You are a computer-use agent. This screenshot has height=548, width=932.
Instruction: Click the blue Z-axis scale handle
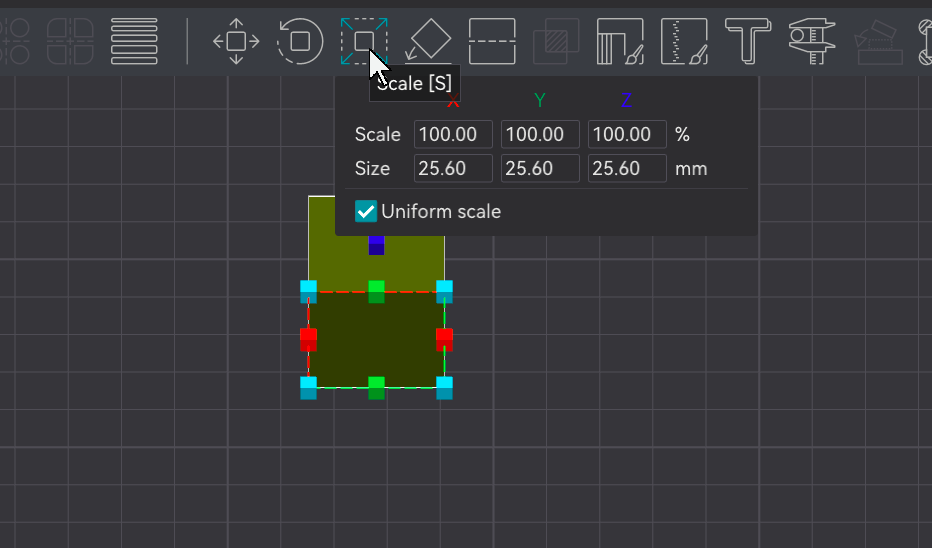[376, 245]
